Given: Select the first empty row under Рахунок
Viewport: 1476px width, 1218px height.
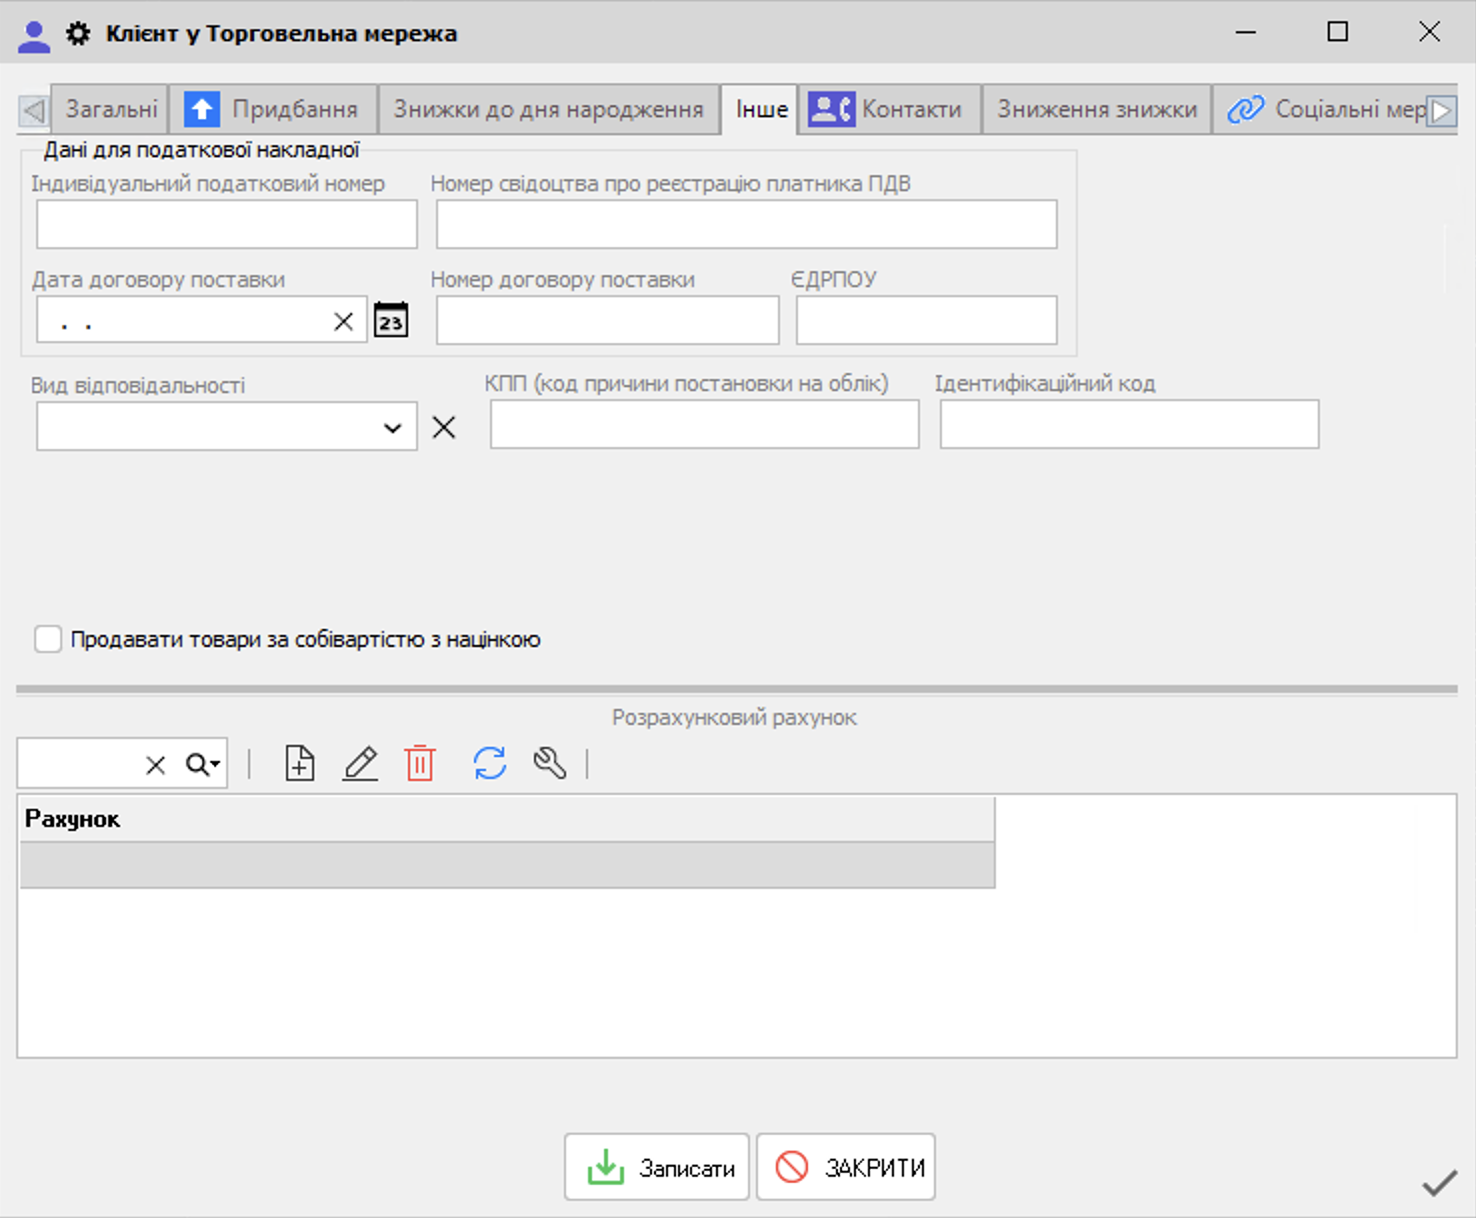Looking at the screenshot, I should click(507, 864).
